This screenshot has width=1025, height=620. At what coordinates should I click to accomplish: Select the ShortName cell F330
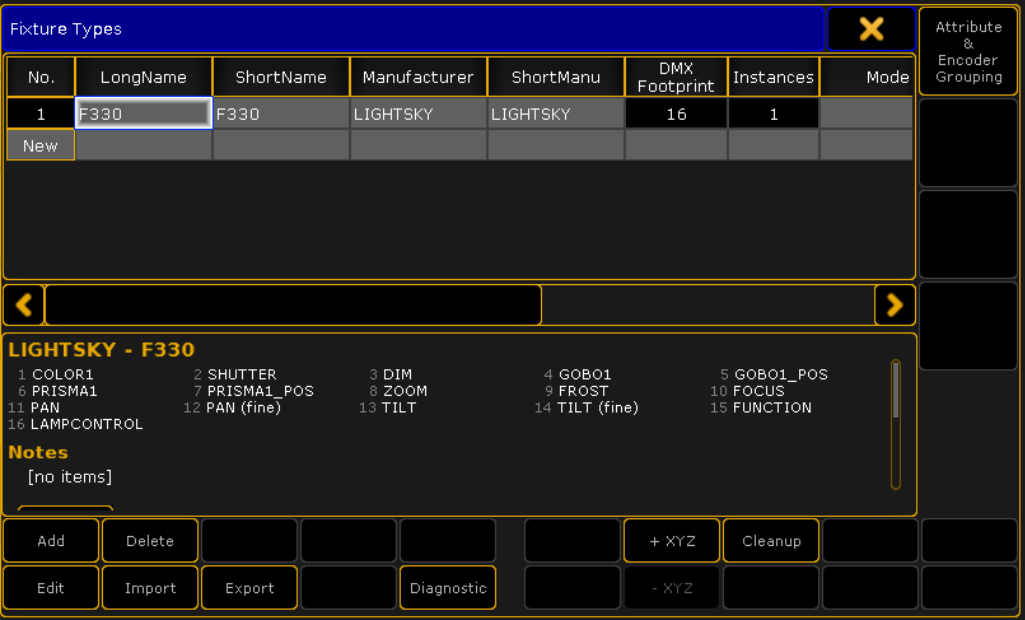click(281, 113)
